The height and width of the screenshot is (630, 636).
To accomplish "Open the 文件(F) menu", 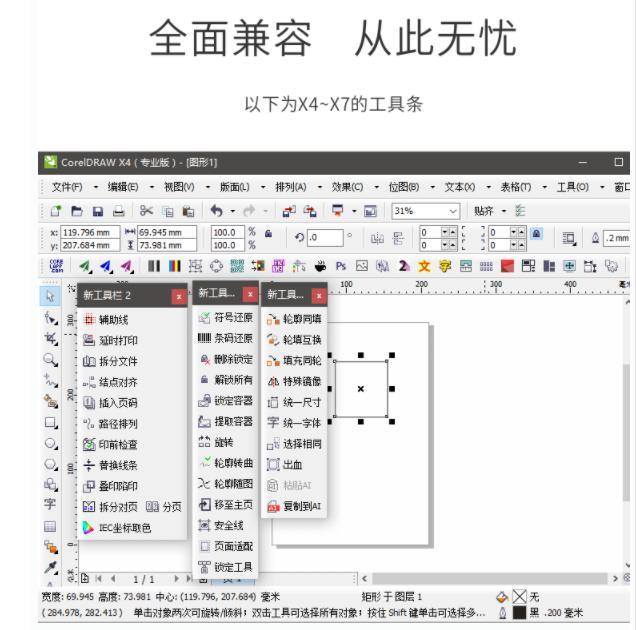I will (x=67, y=187).
